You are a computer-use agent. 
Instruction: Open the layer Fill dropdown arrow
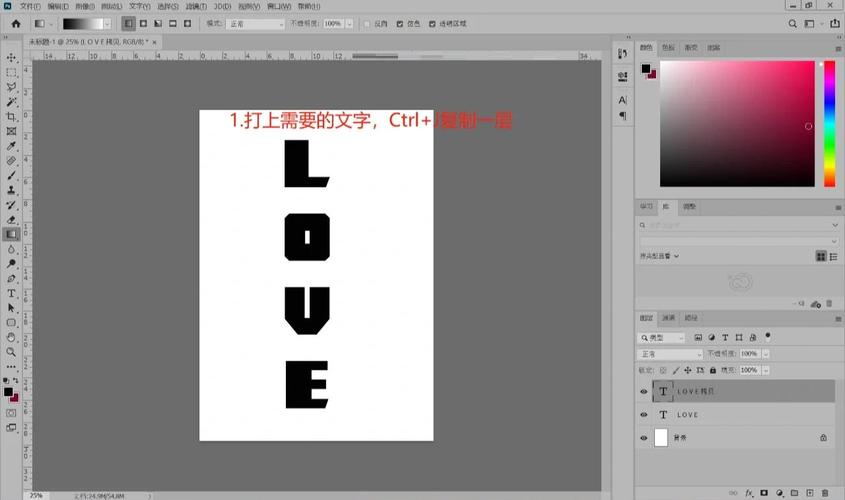tap(766, 370)
